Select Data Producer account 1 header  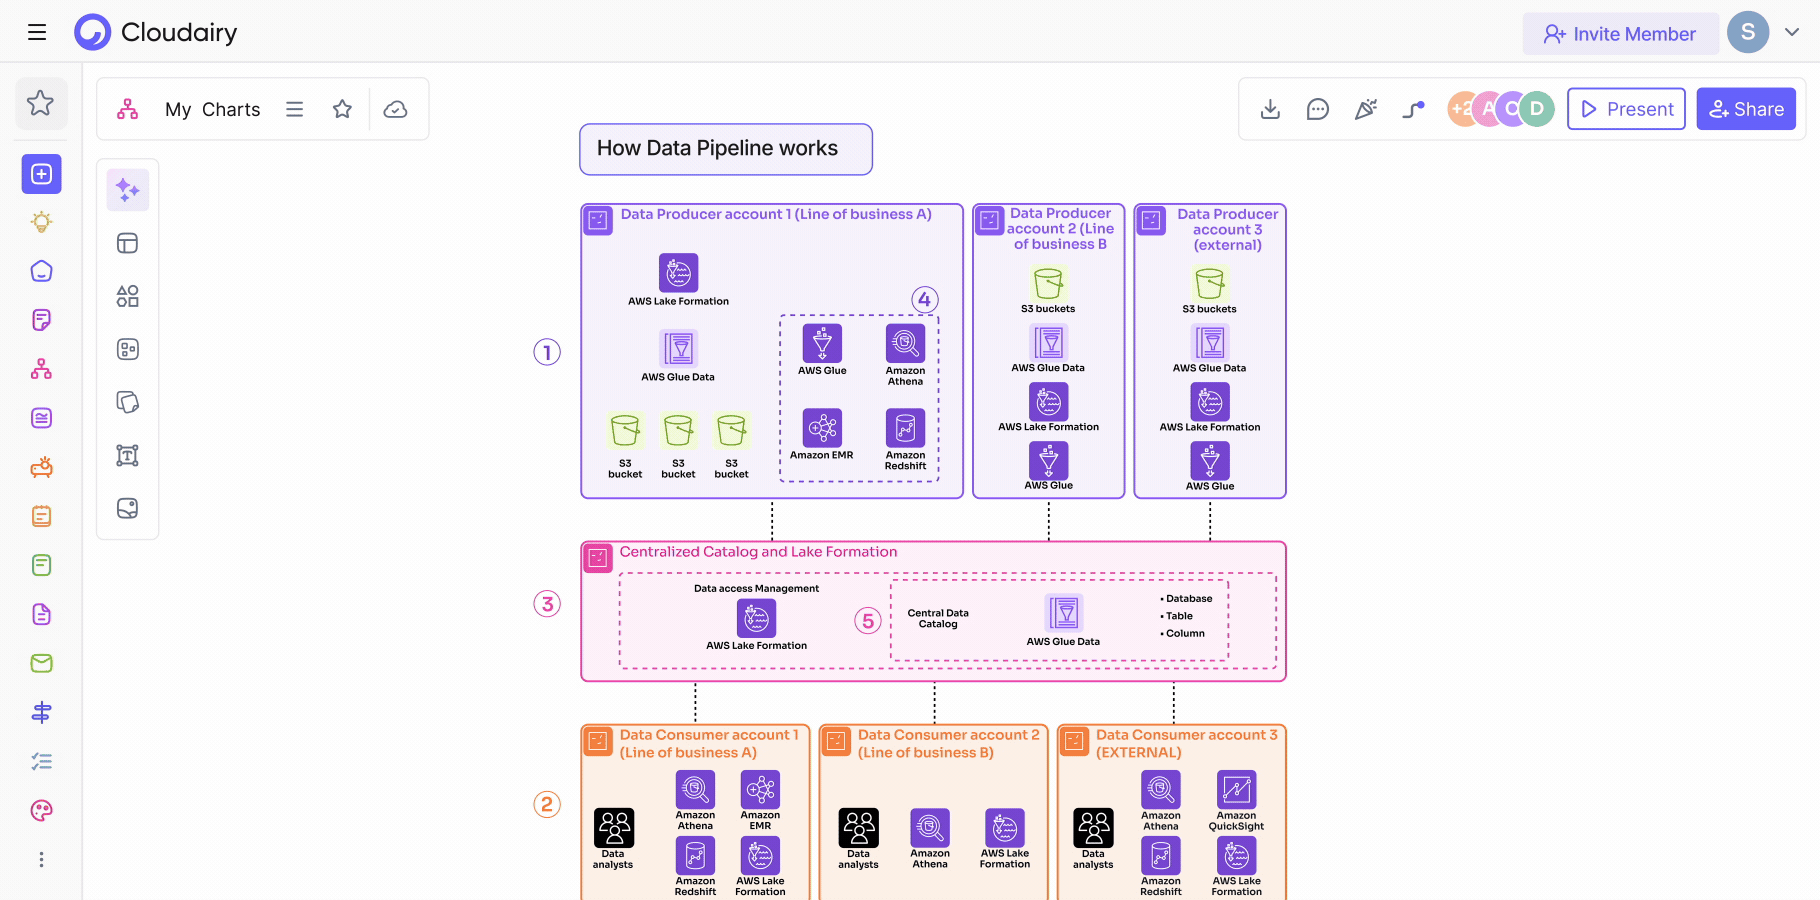pyautogui.click(x=776, y=214)
